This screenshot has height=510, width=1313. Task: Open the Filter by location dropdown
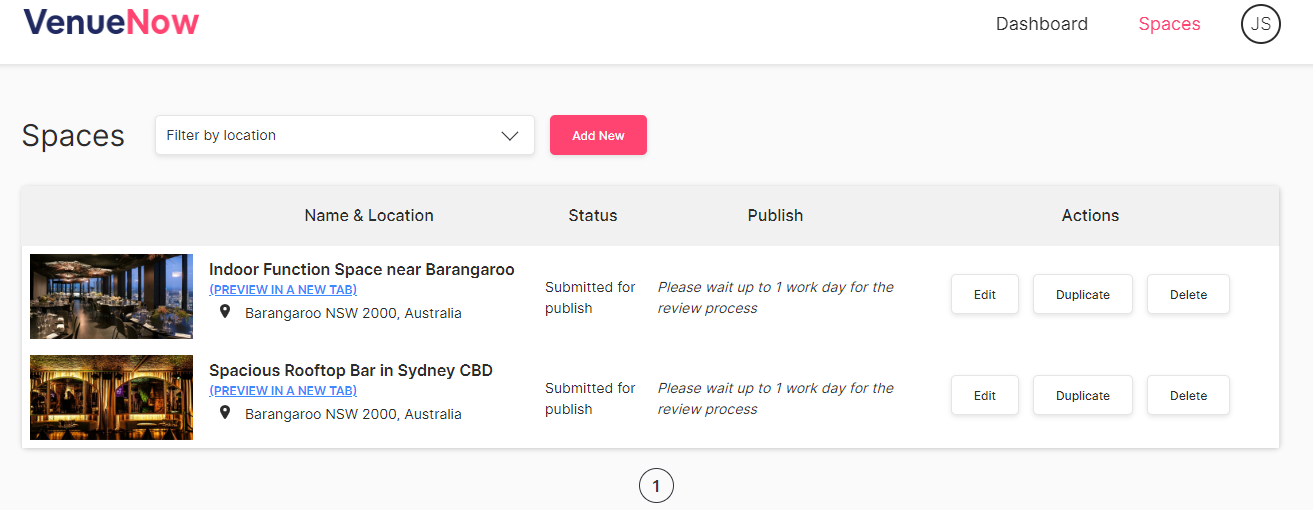tap(345, 135)
